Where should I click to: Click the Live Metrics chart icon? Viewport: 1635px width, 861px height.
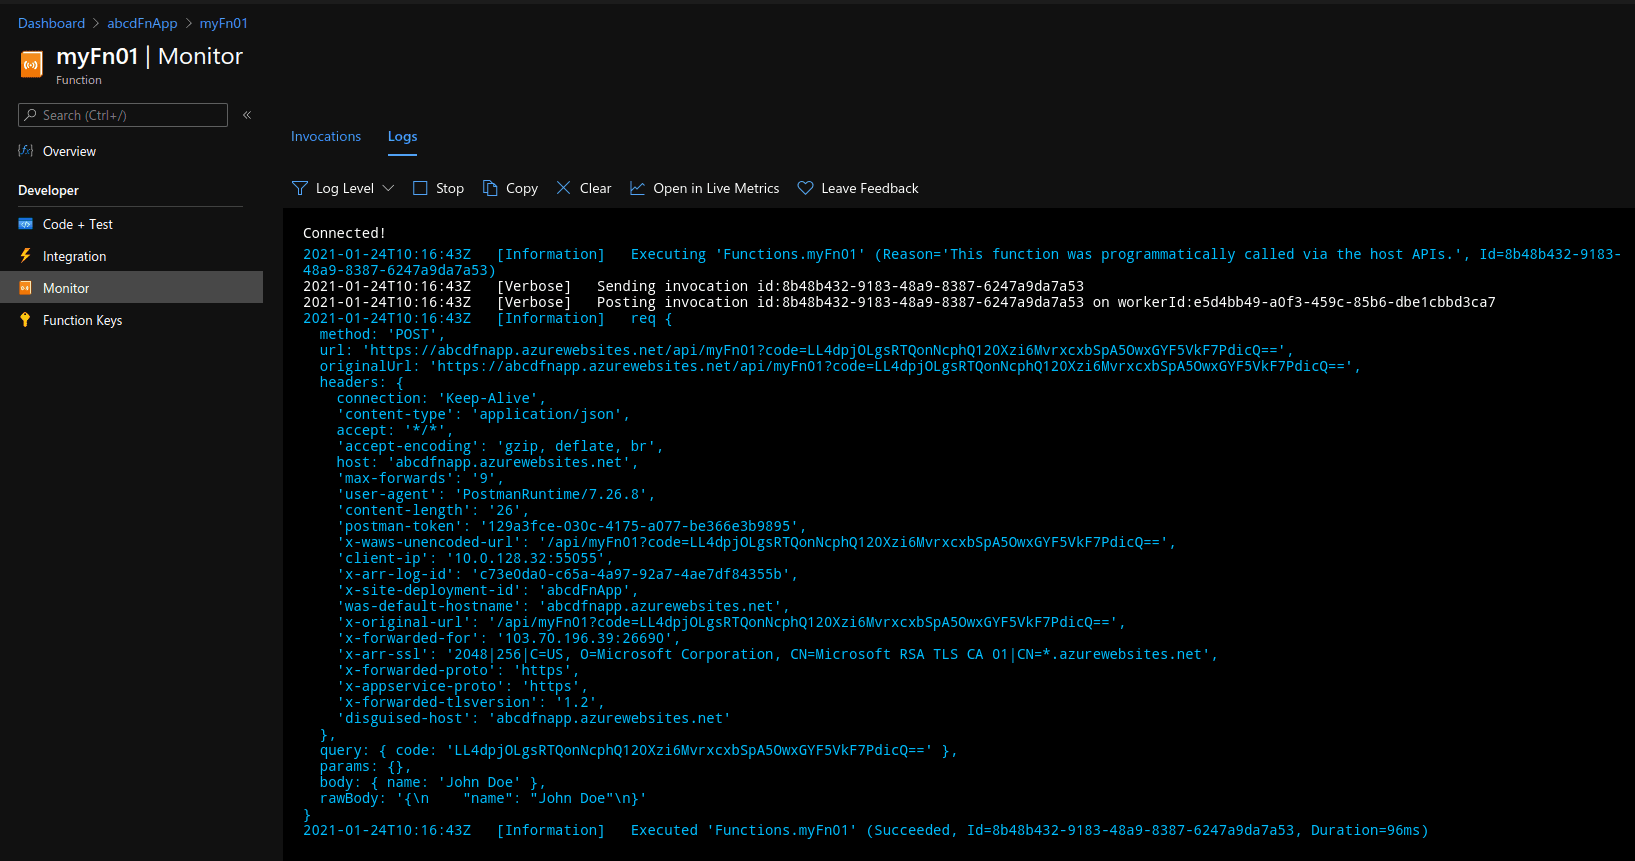click(637, 188)
